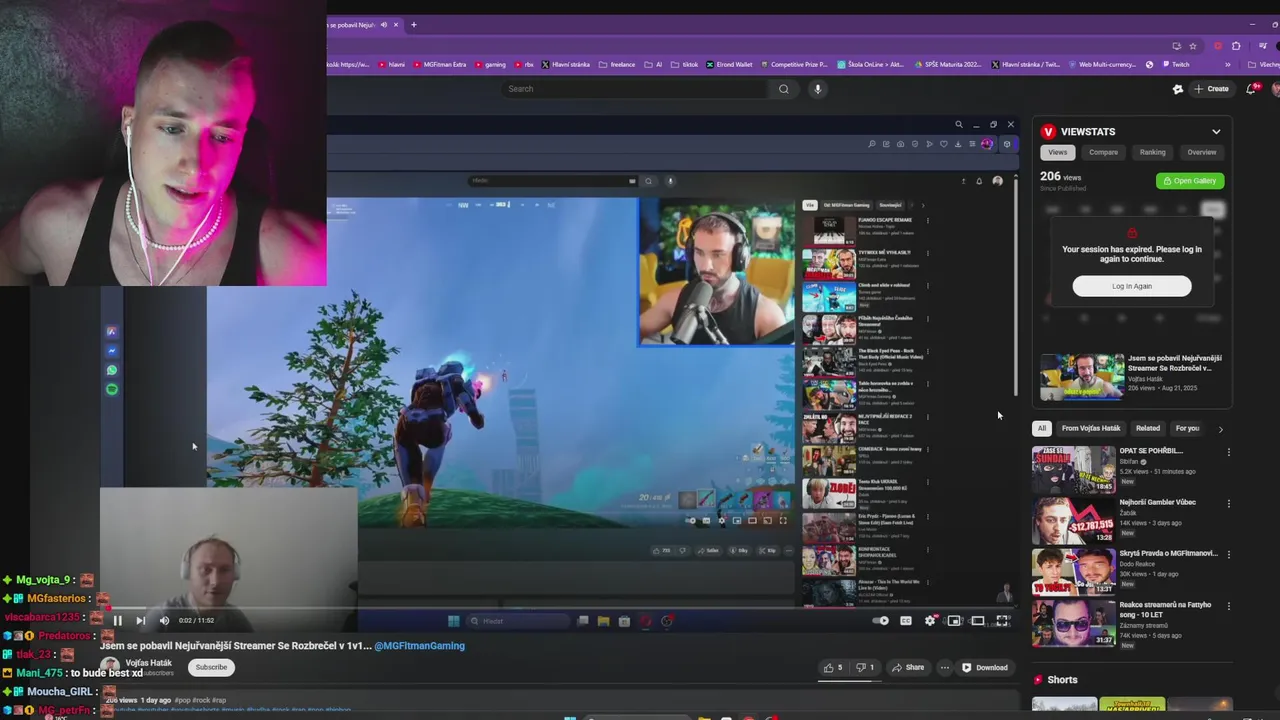Viewport: 1280px width, 720px height.
Task: Open the @MGFitmanGaming channel link
Action: pos(419,646)
